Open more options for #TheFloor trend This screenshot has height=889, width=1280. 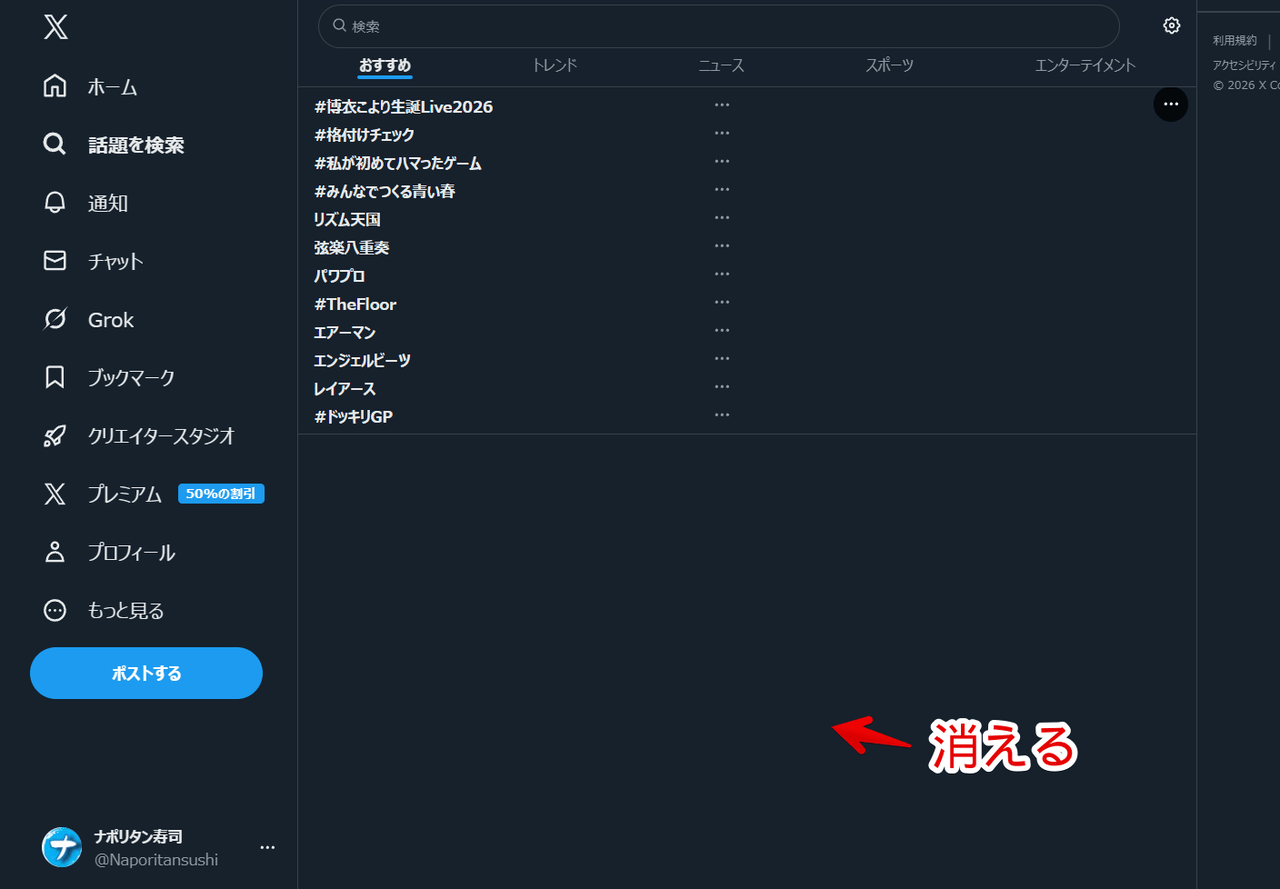coord(722,302)
